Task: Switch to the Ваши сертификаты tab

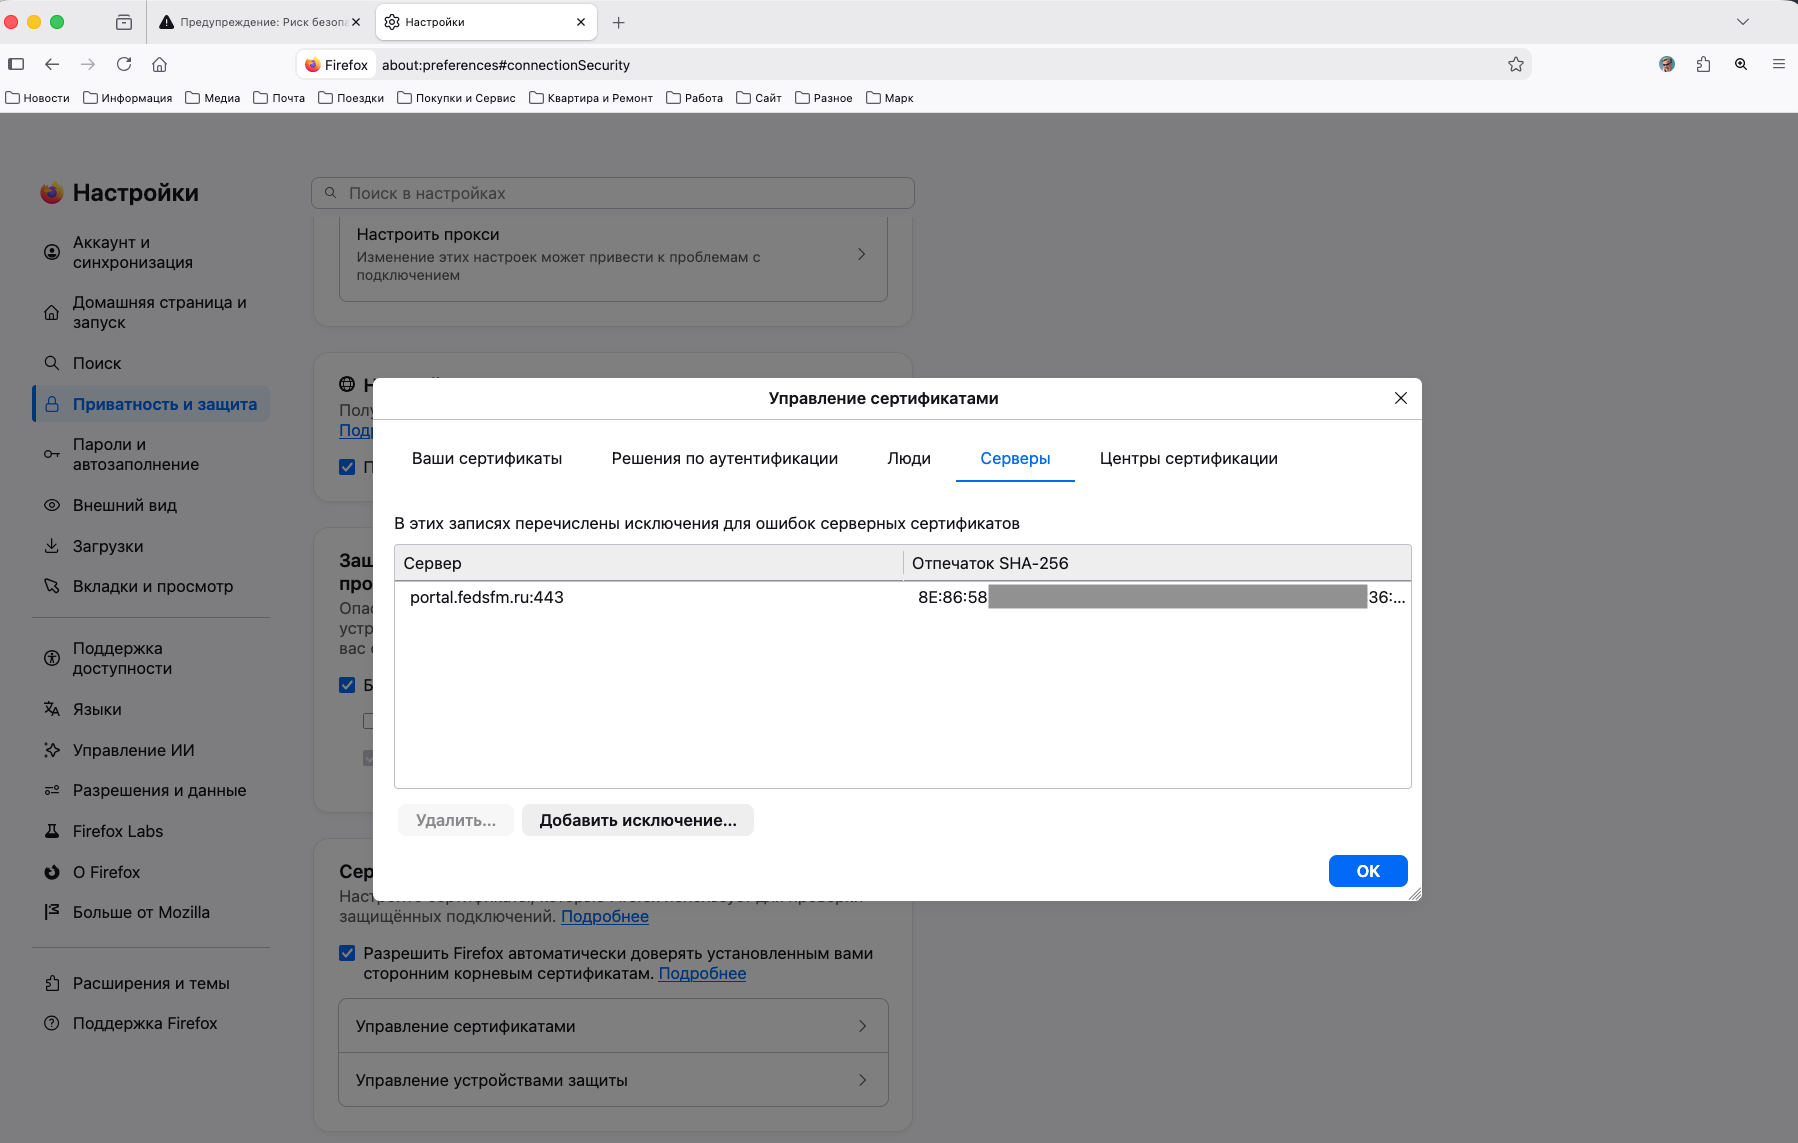Action: click(x=487, y=458)
